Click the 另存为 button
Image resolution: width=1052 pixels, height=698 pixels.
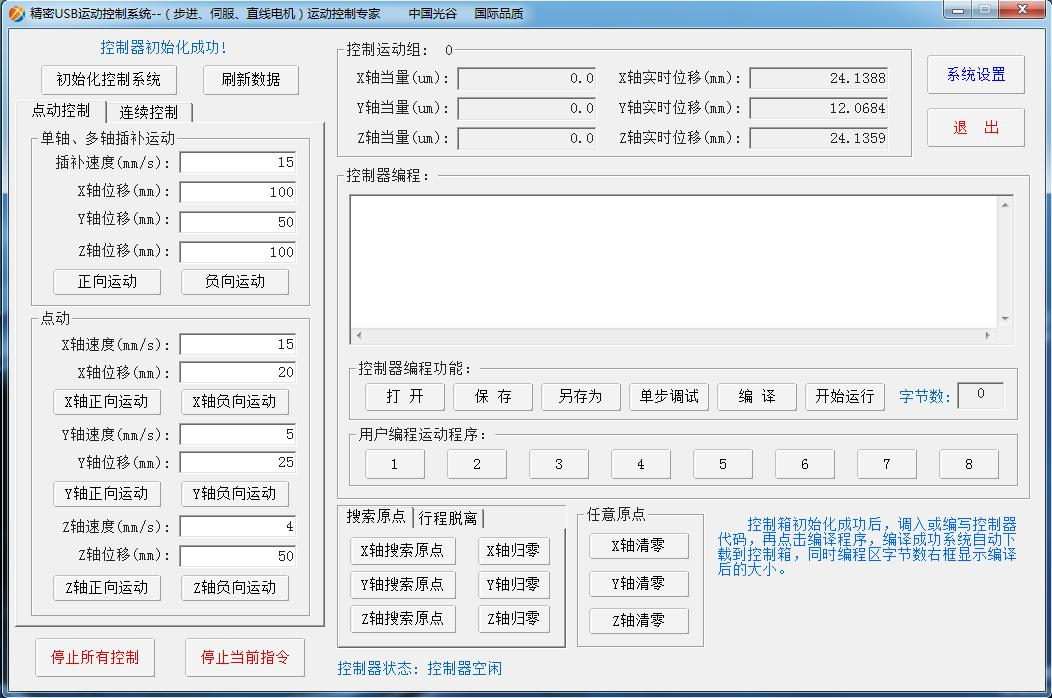pyautogui.click(x=581, y=397)
